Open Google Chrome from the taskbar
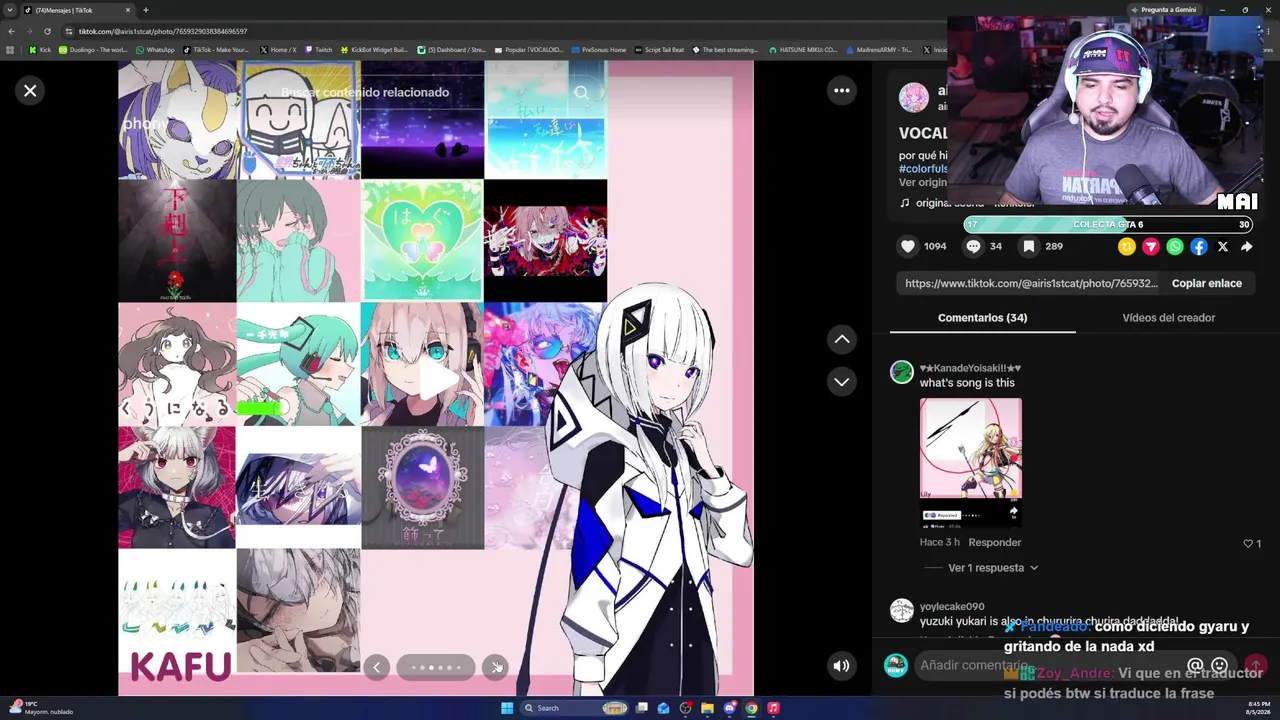 pos(751,708)
